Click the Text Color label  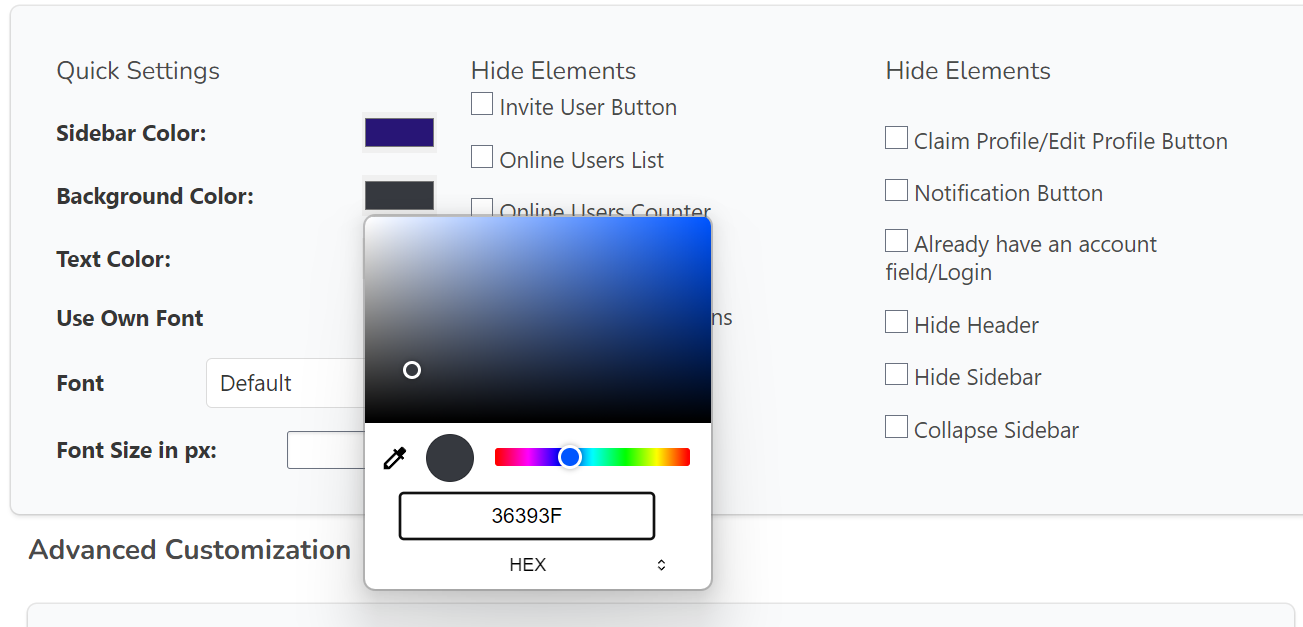point(114,259)
